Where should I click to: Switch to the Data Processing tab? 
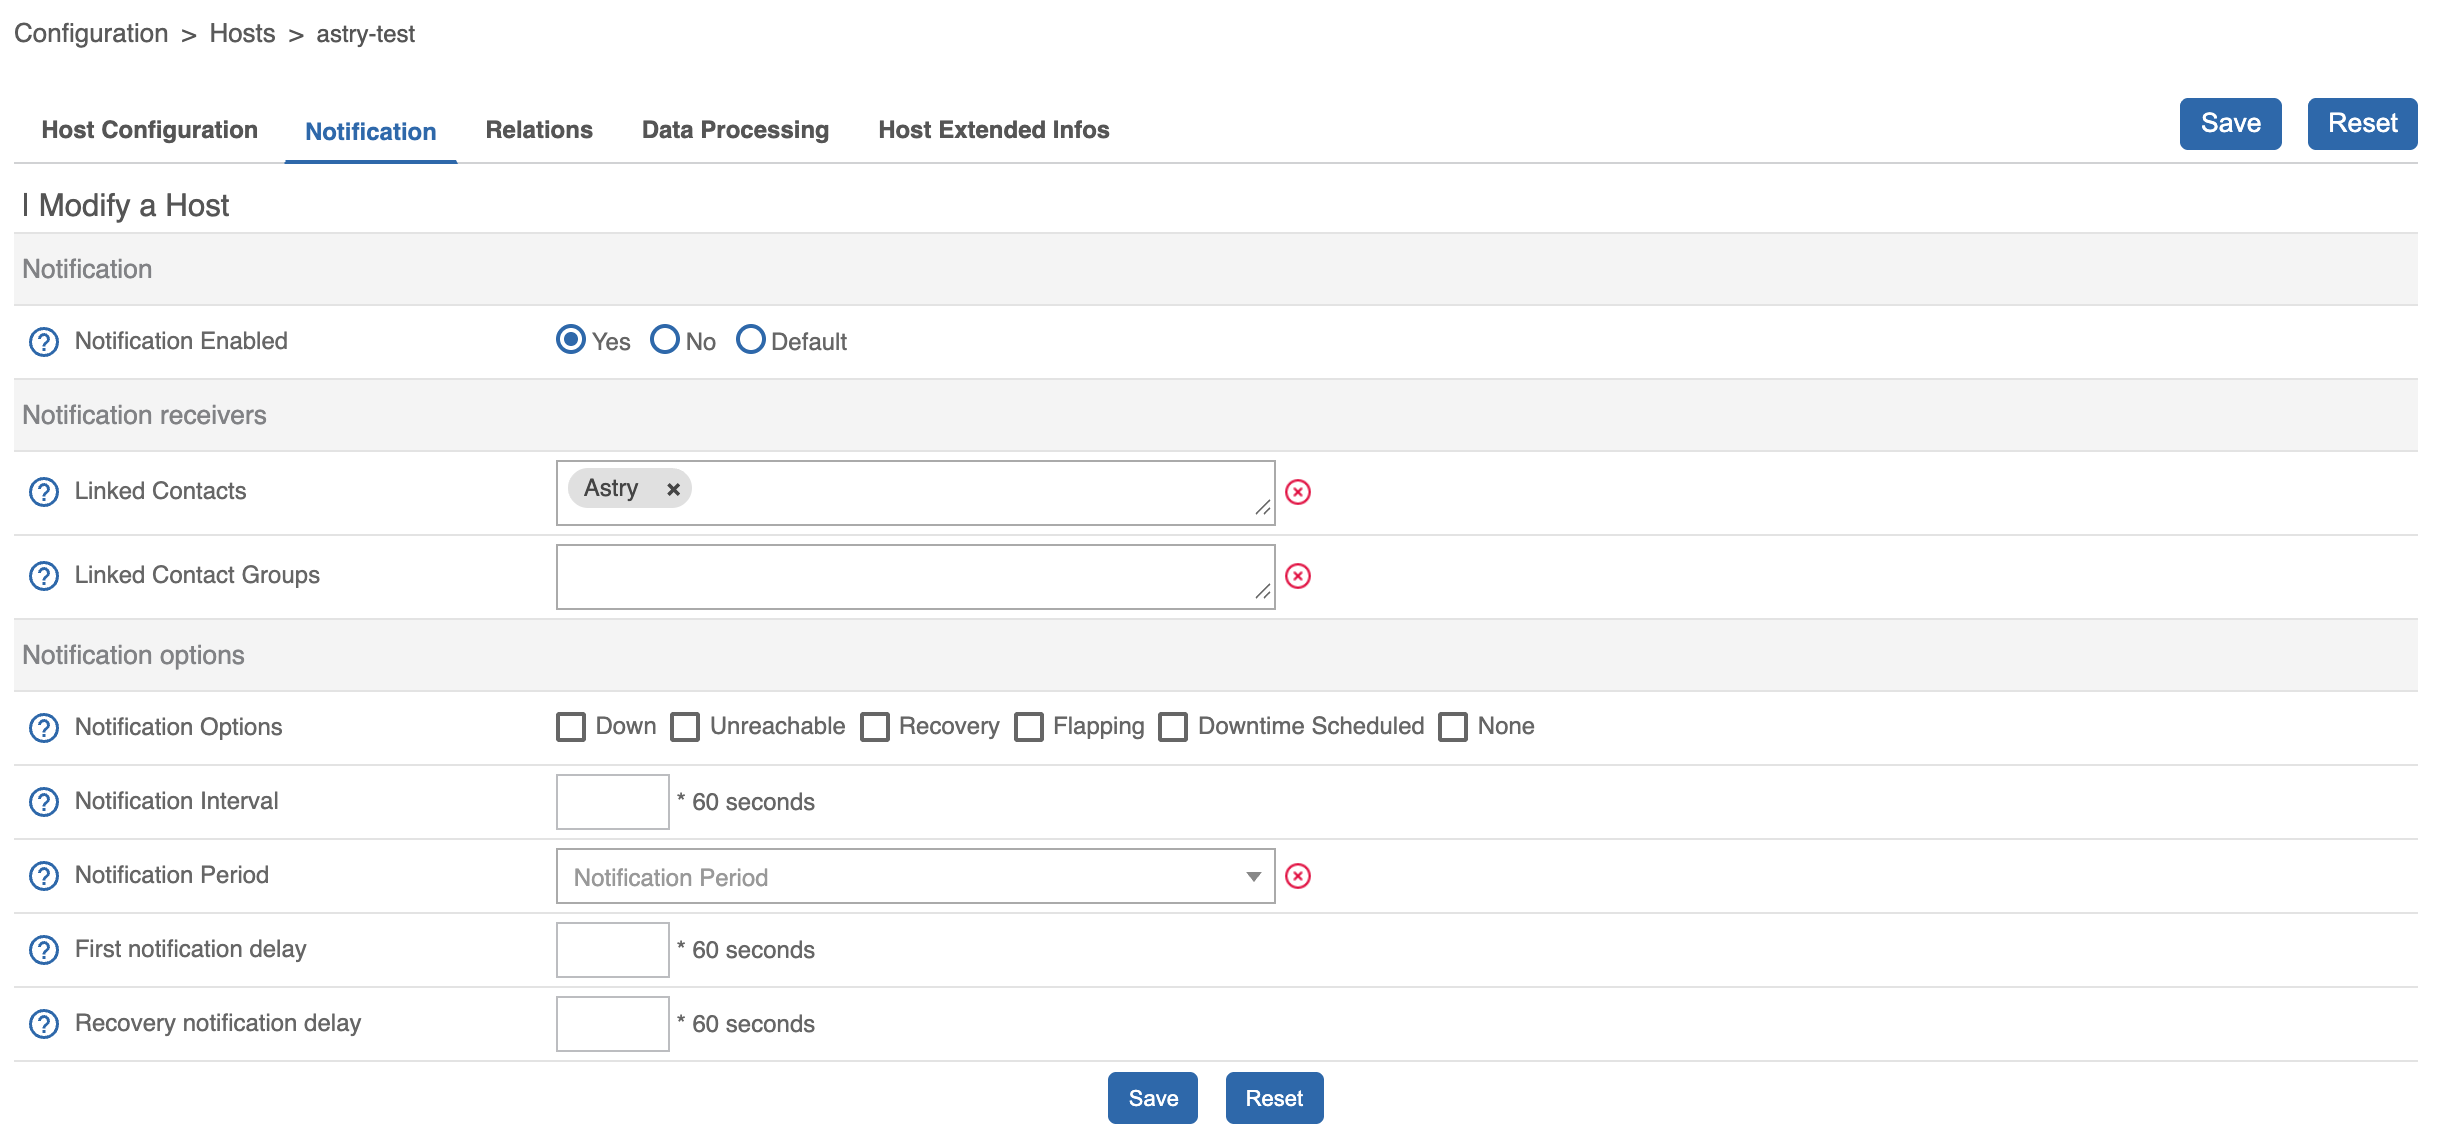coord(736,130)
